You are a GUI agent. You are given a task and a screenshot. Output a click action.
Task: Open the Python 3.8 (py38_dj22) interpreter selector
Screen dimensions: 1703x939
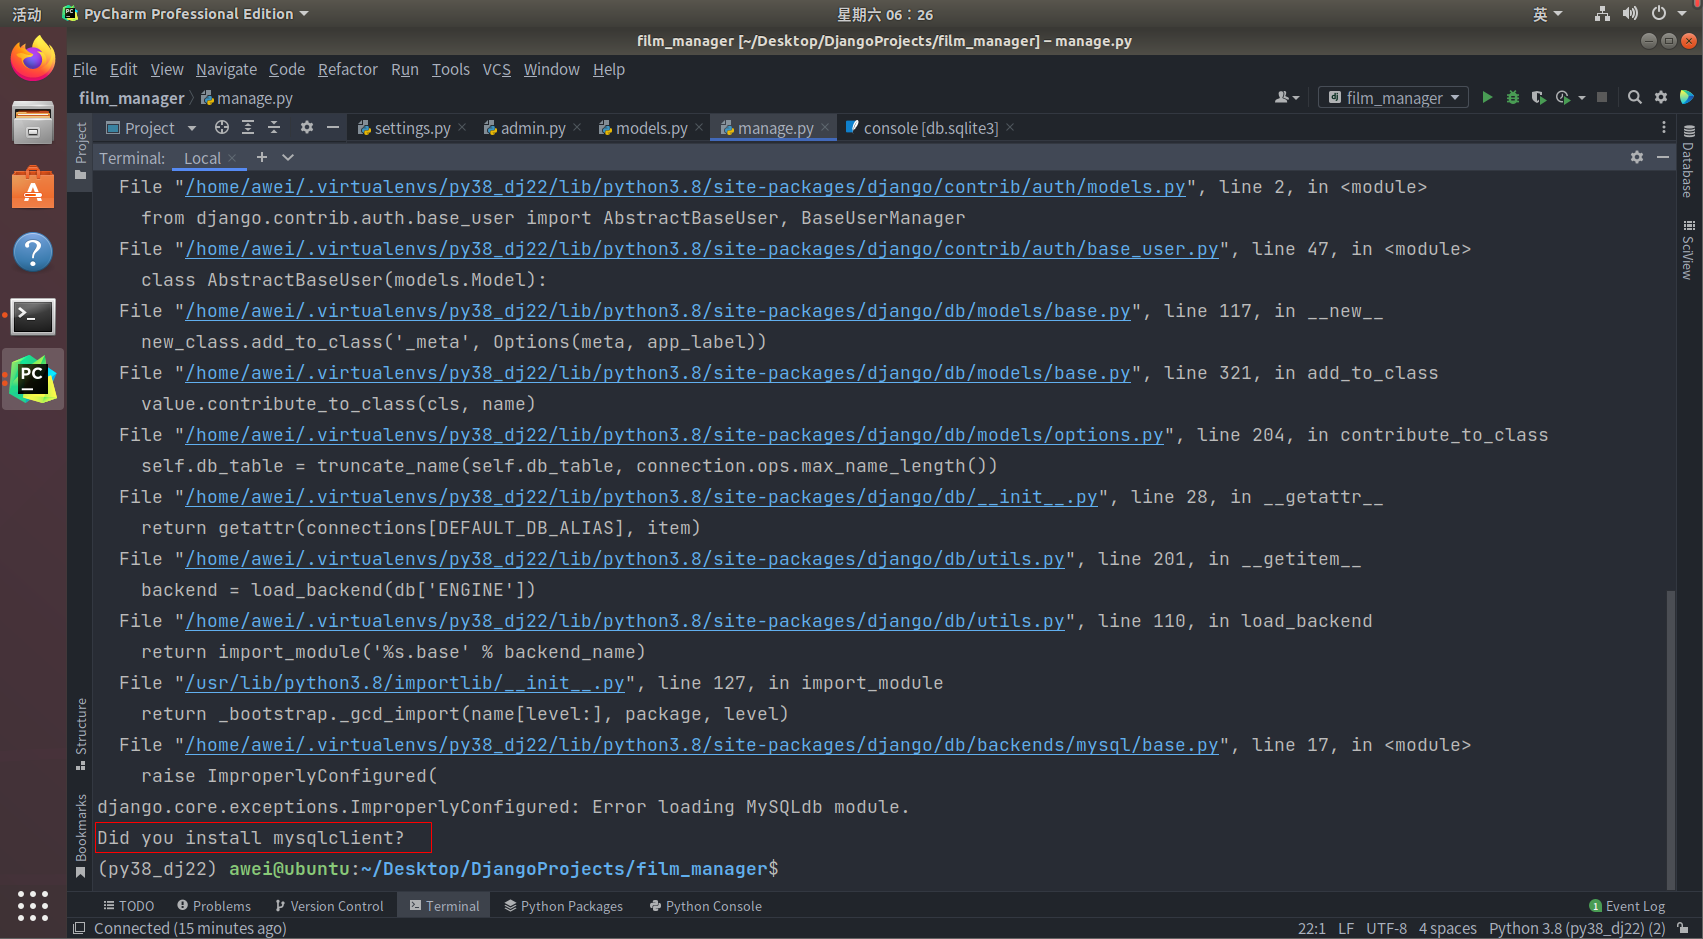[x=1577, y=928]
